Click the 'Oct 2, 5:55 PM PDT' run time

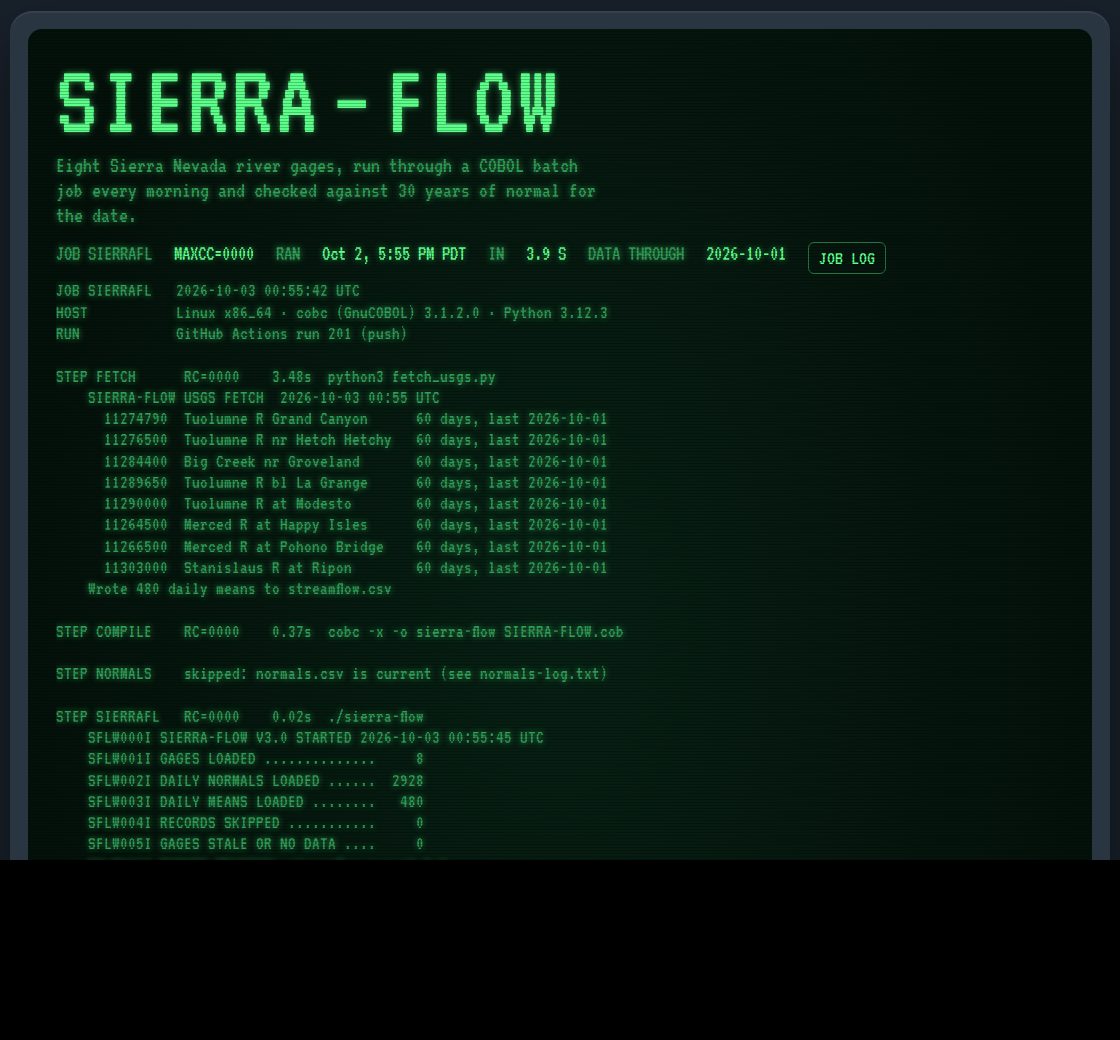pyautogui.click(x=394, y=254)
